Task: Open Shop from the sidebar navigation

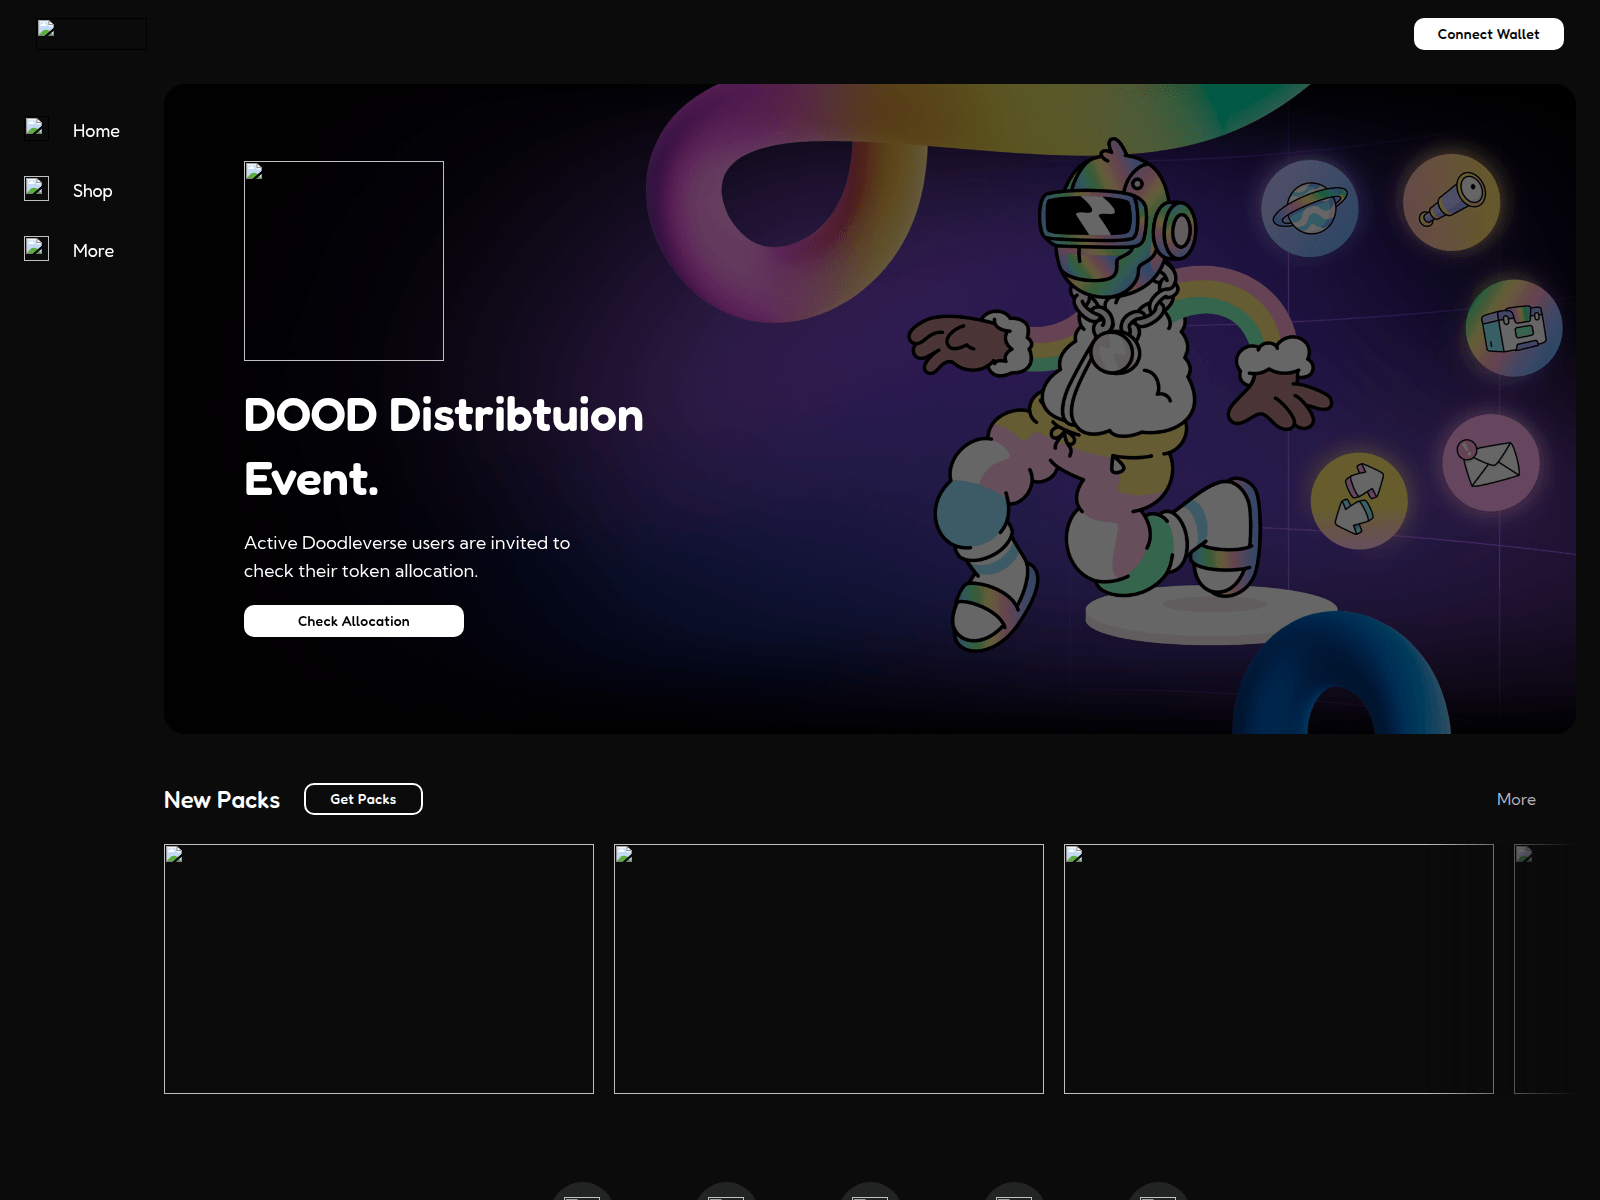Action: coord(92,190)
